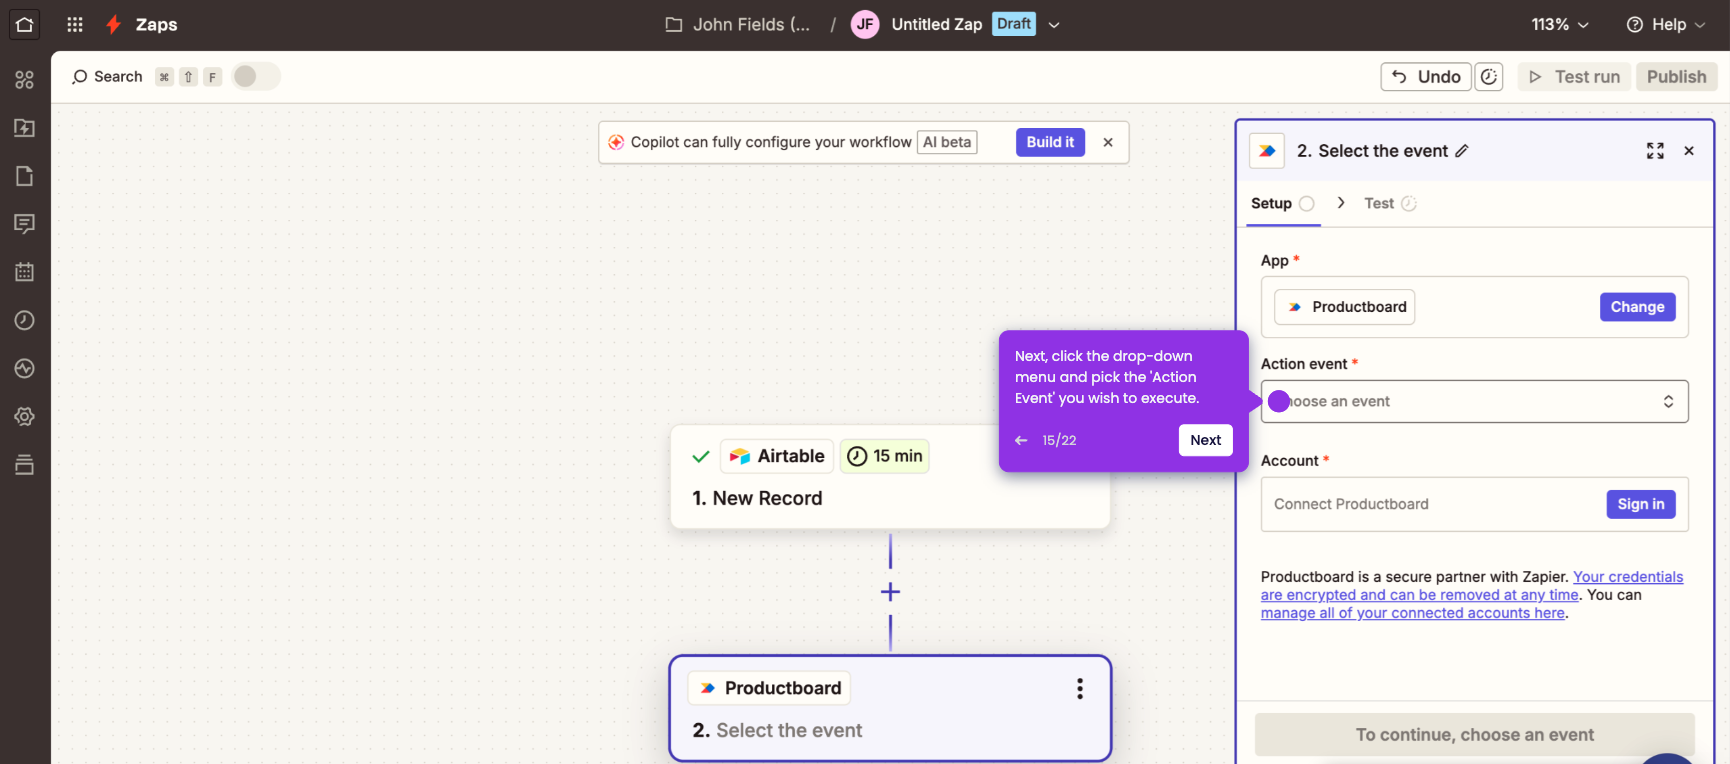Select the Untitled Zap title
The image size is (1730, 764).
(937, 24)
